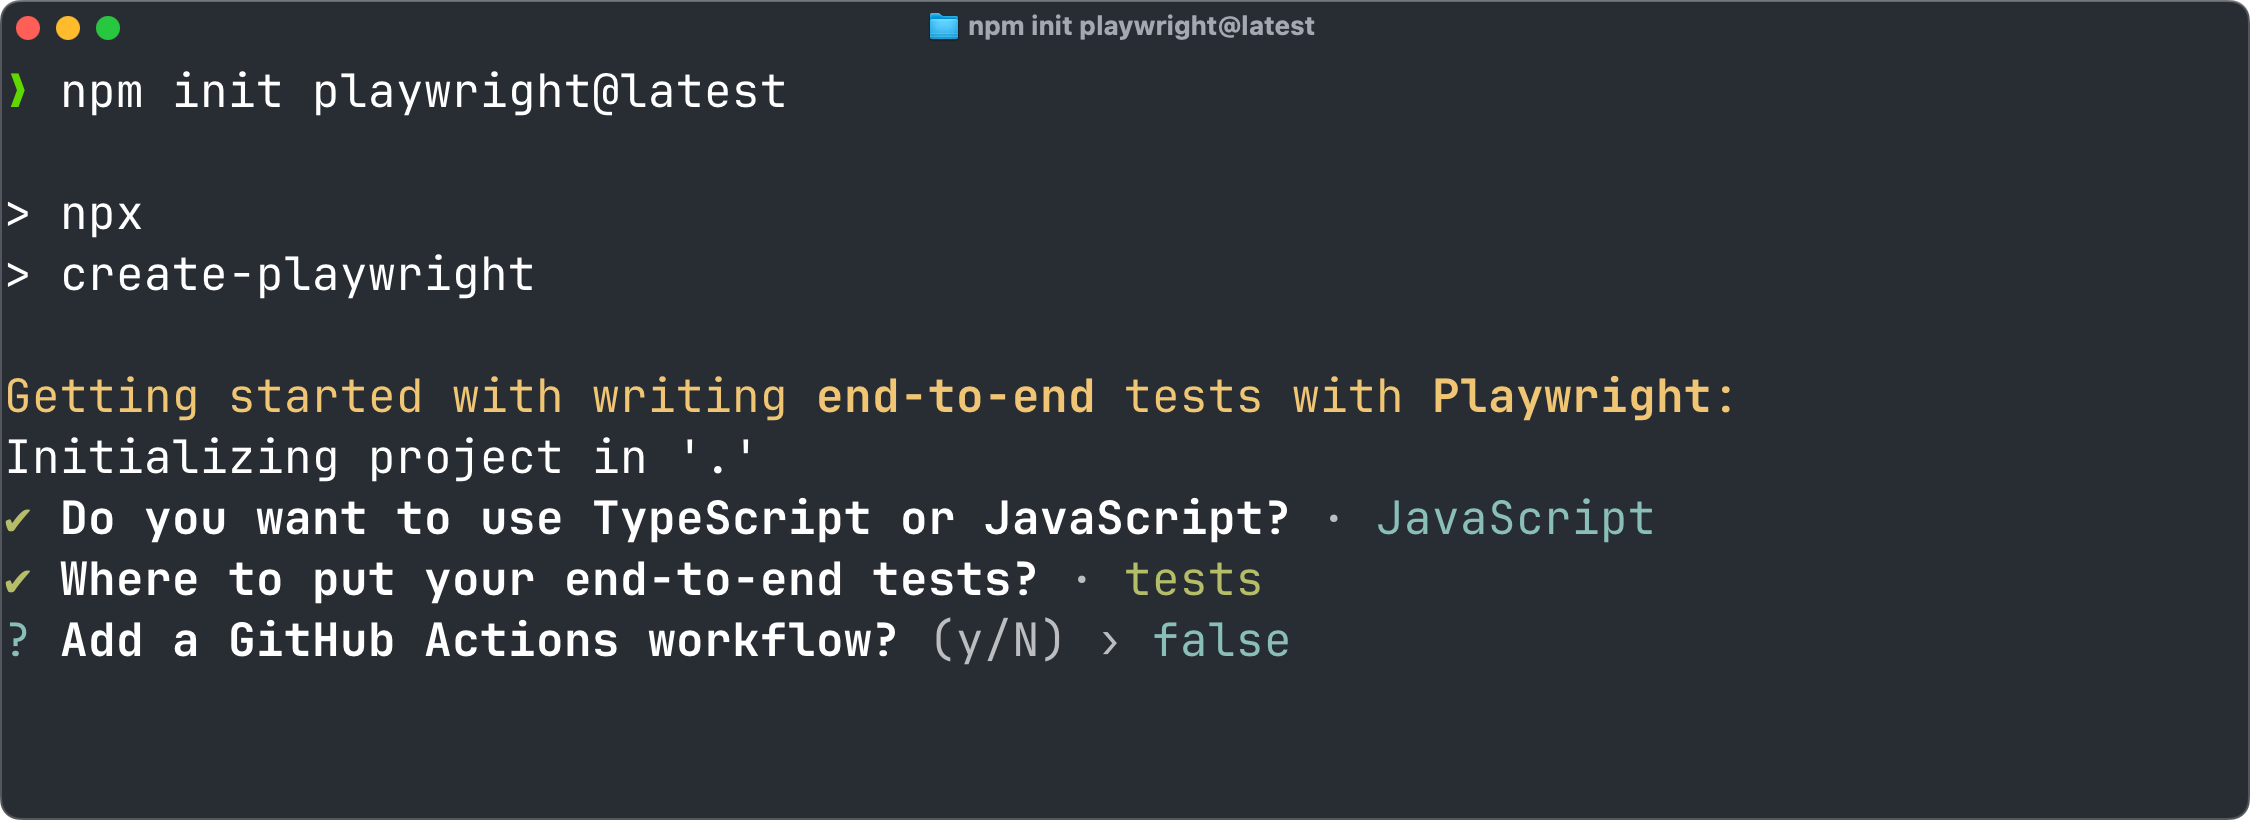Click the blue folder icon in title bar
Screen dimensions: 2250x820
coord(943,27)
